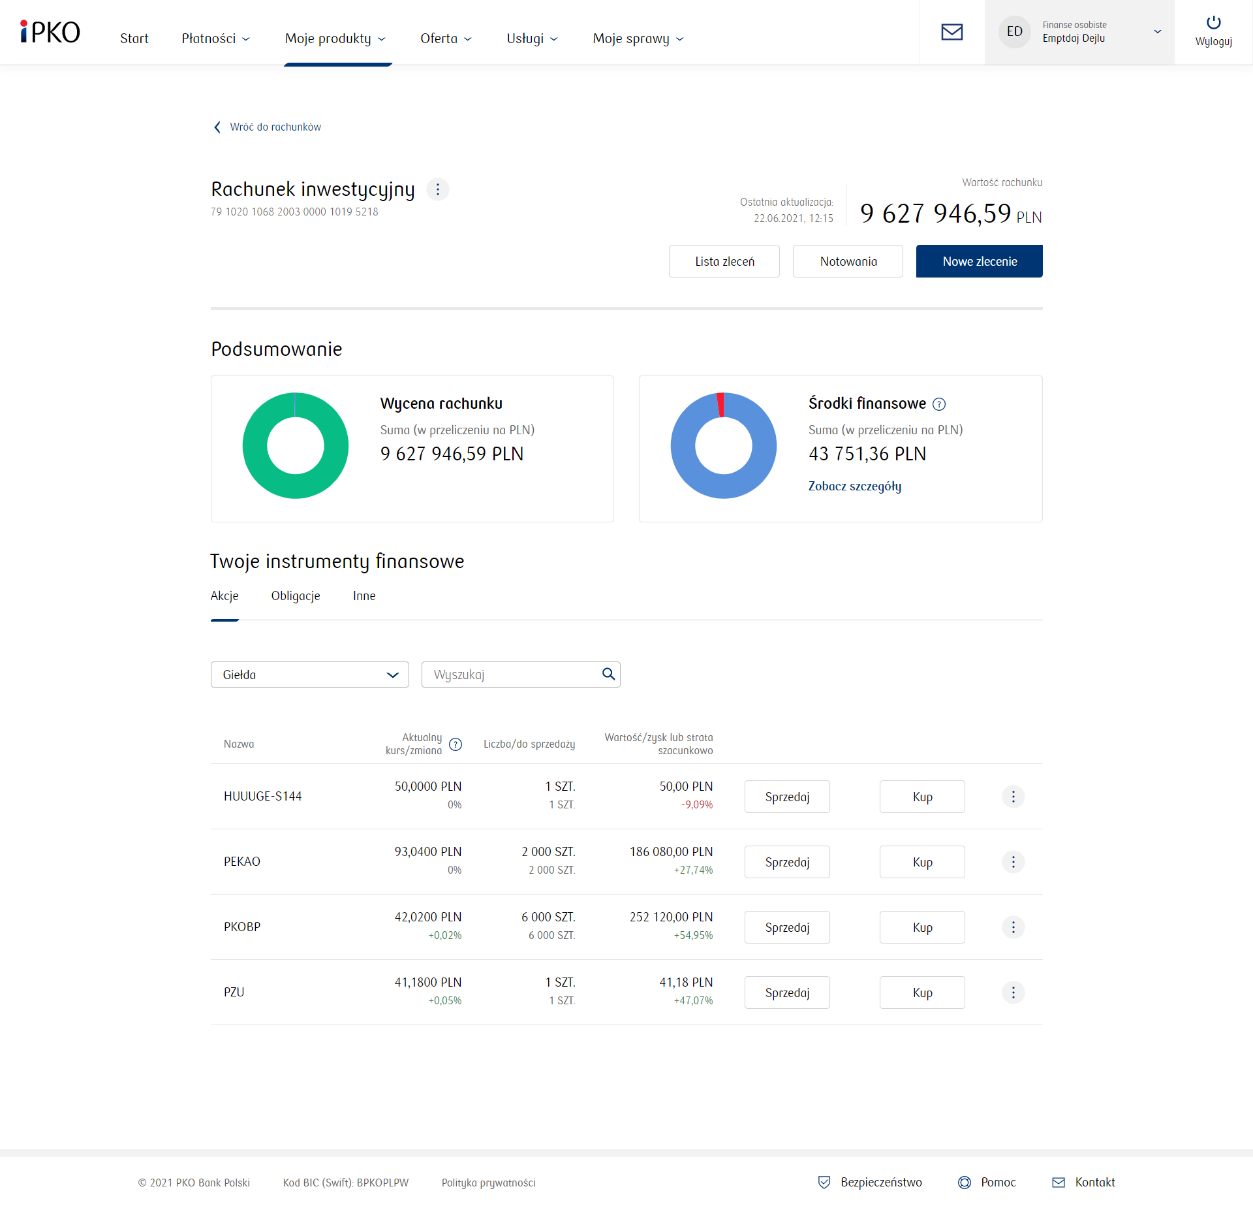Click Kup for PZU

(922, 992)
